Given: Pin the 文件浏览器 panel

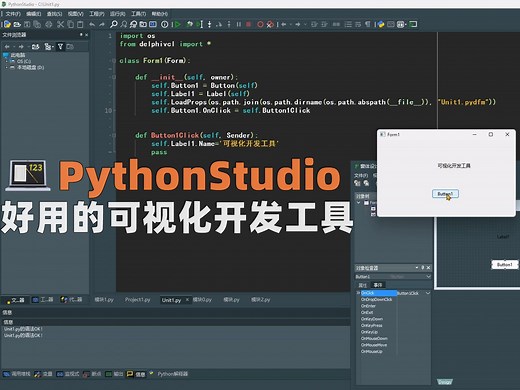Looking at the screenshot, I should point(81,35).
